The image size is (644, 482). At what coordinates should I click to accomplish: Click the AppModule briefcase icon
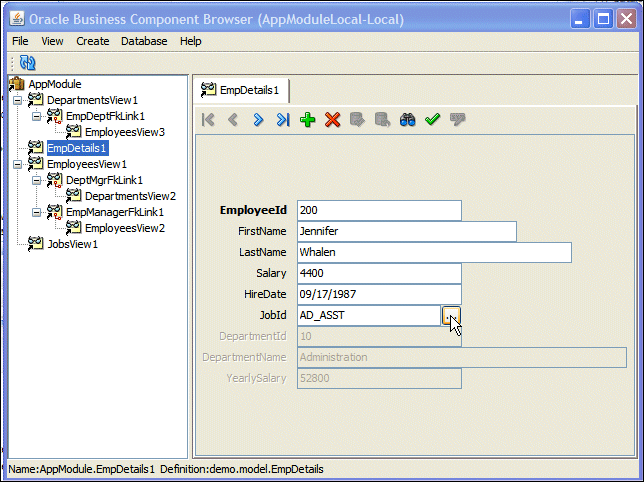tap(17, 84)
